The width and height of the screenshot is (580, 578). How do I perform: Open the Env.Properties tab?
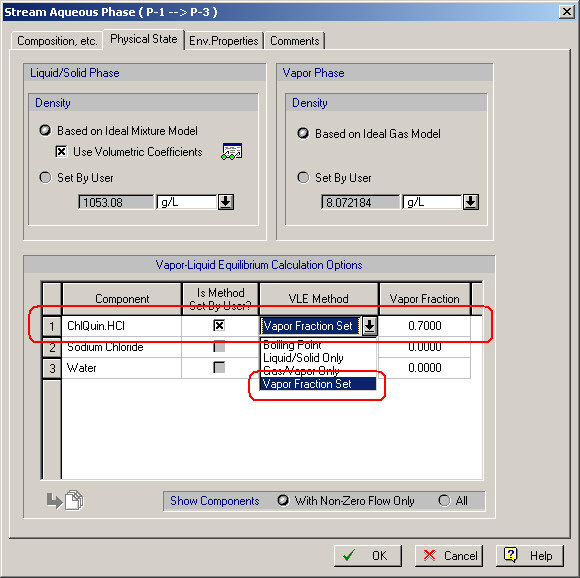pyautogui.click(x=224, y=41)
